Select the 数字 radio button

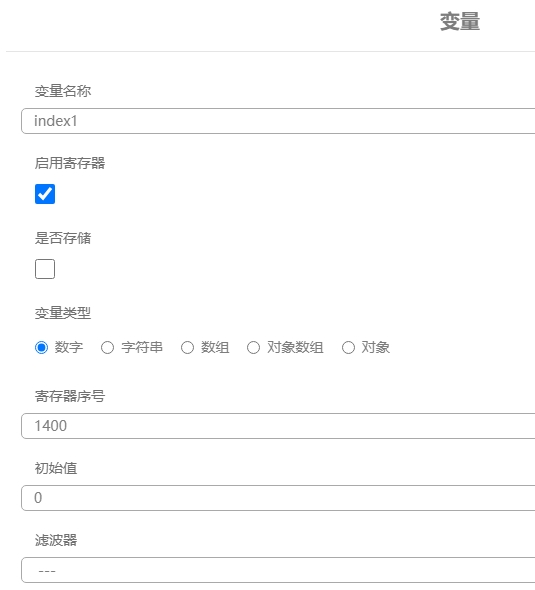[x=41, y=347]
